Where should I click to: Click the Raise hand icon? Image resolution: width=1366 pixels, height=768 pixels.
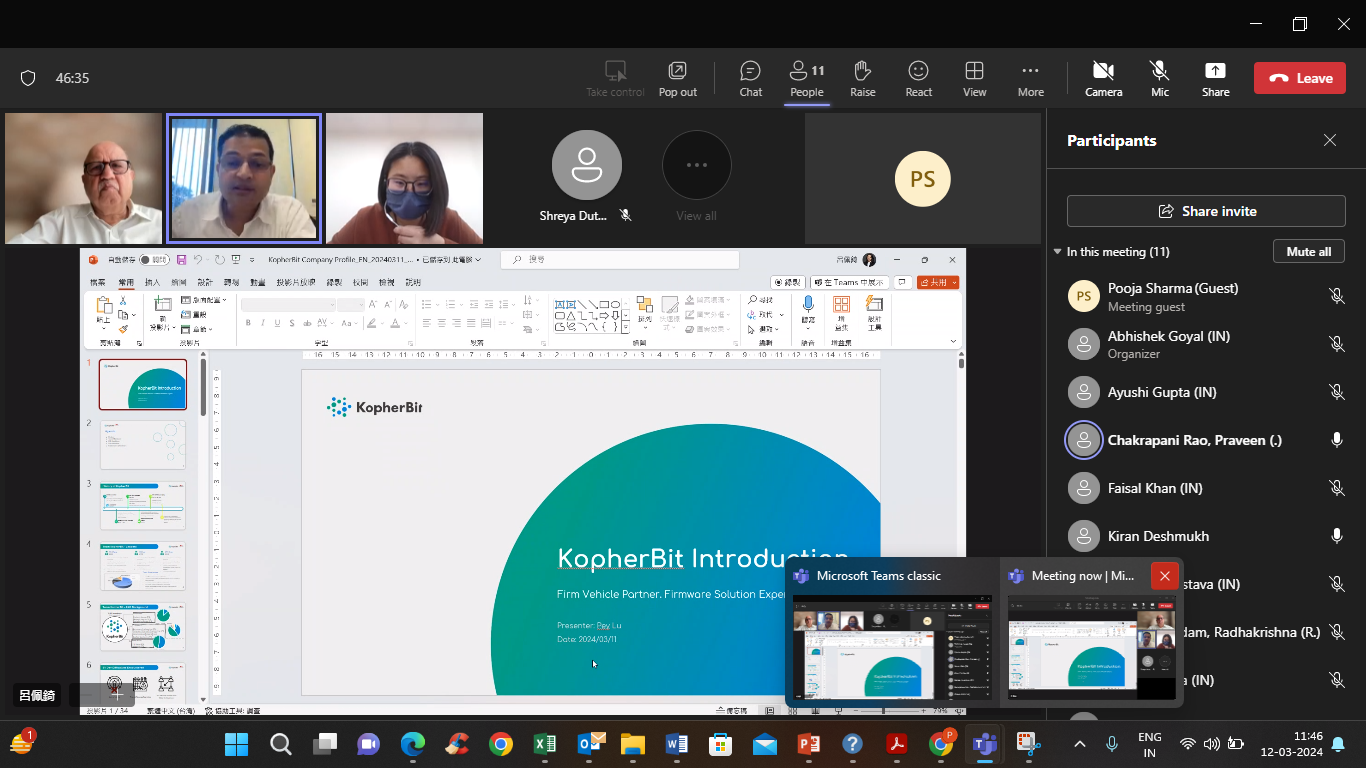[x=862, y=78]
